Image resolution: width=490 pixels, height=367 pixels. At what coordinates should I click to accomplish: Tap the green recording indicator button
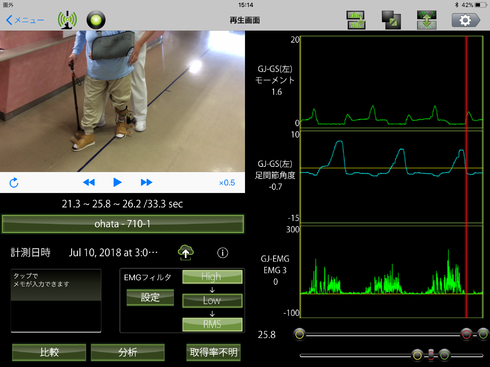[96, 20]
